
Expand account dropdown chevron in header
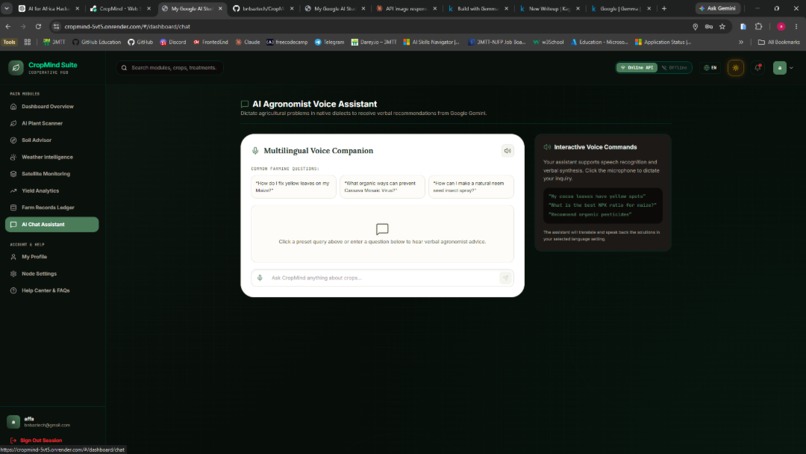pos(791,68)
